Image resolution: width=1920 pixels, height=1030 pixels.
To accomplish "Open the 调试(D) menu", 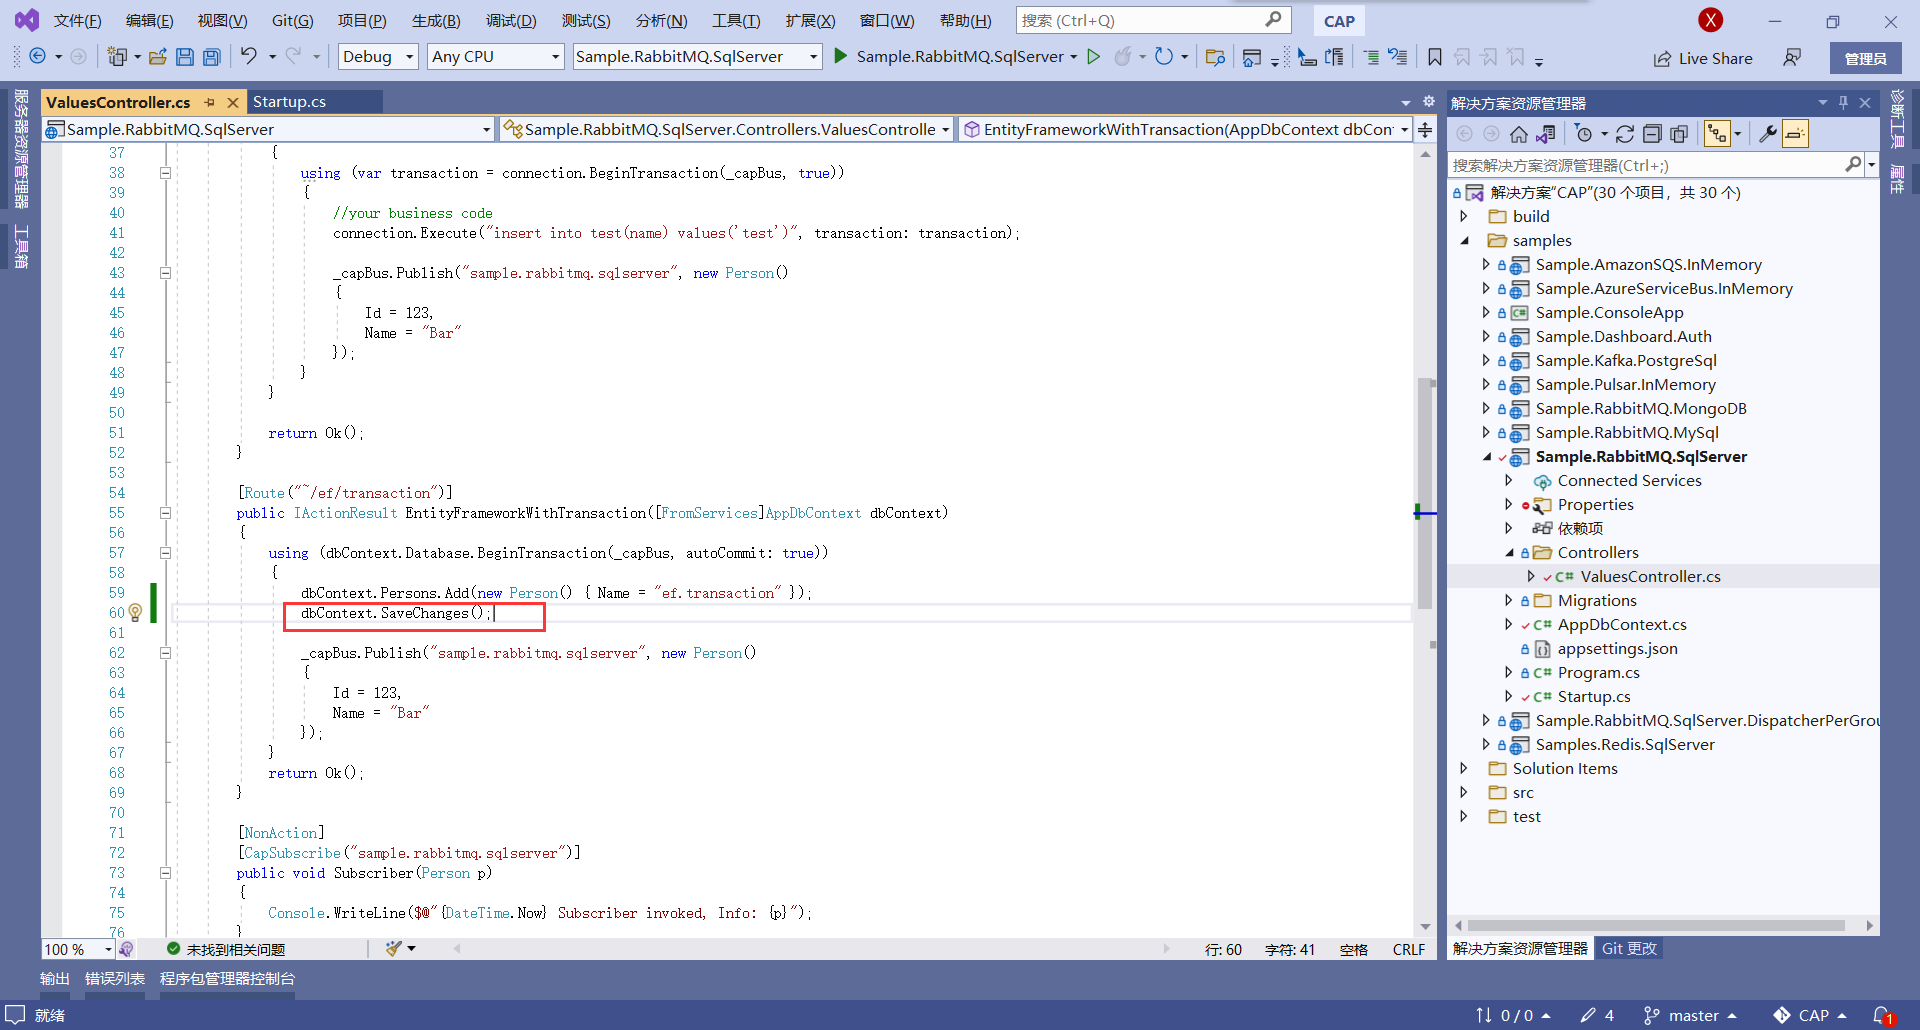I will point(511,20).
